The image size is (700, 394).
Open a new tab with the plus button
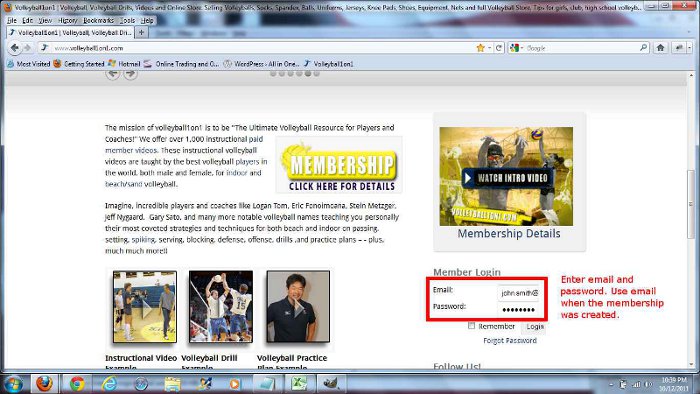pos(141,33)
